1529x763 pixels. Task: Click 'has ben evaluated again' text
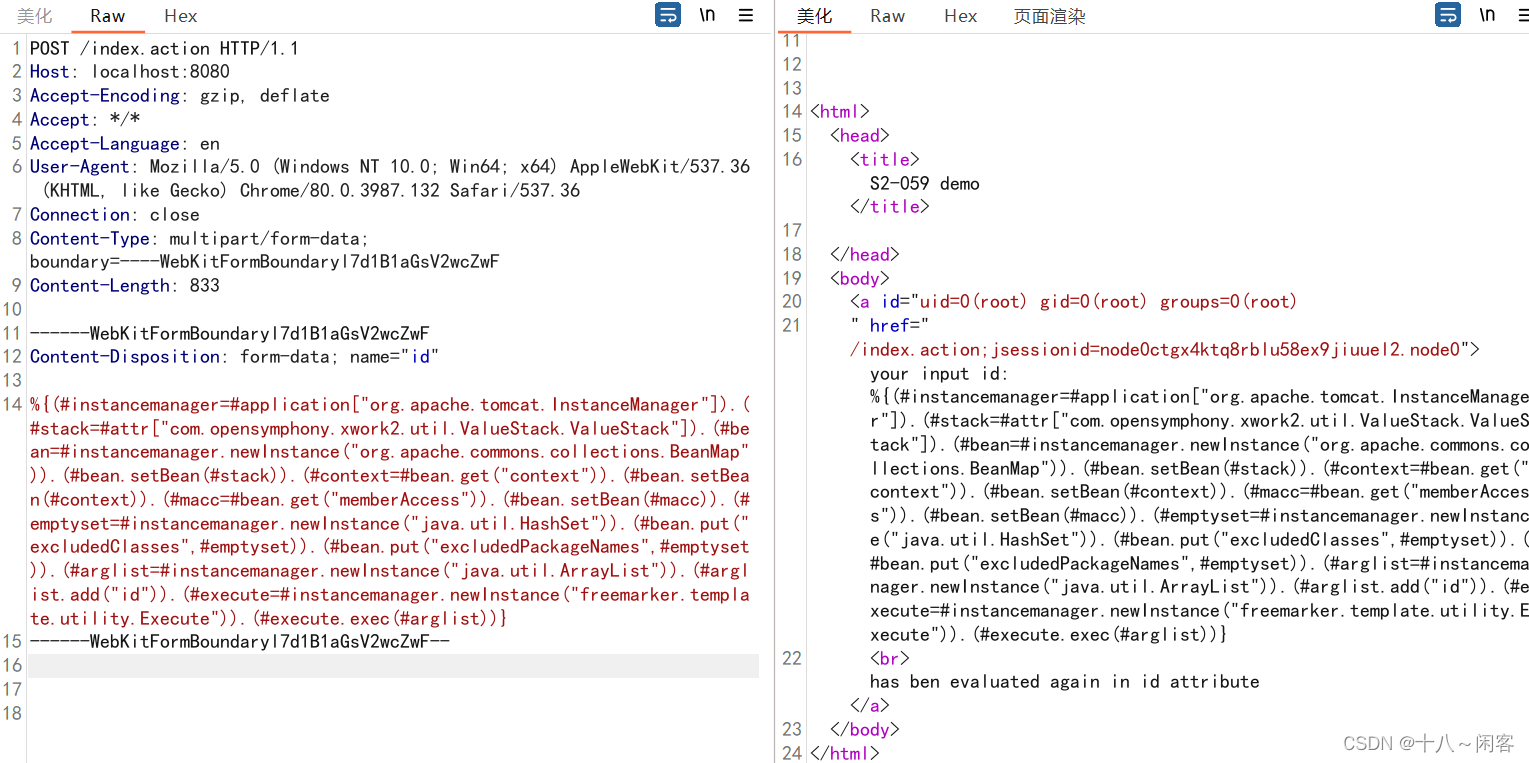1065,682
